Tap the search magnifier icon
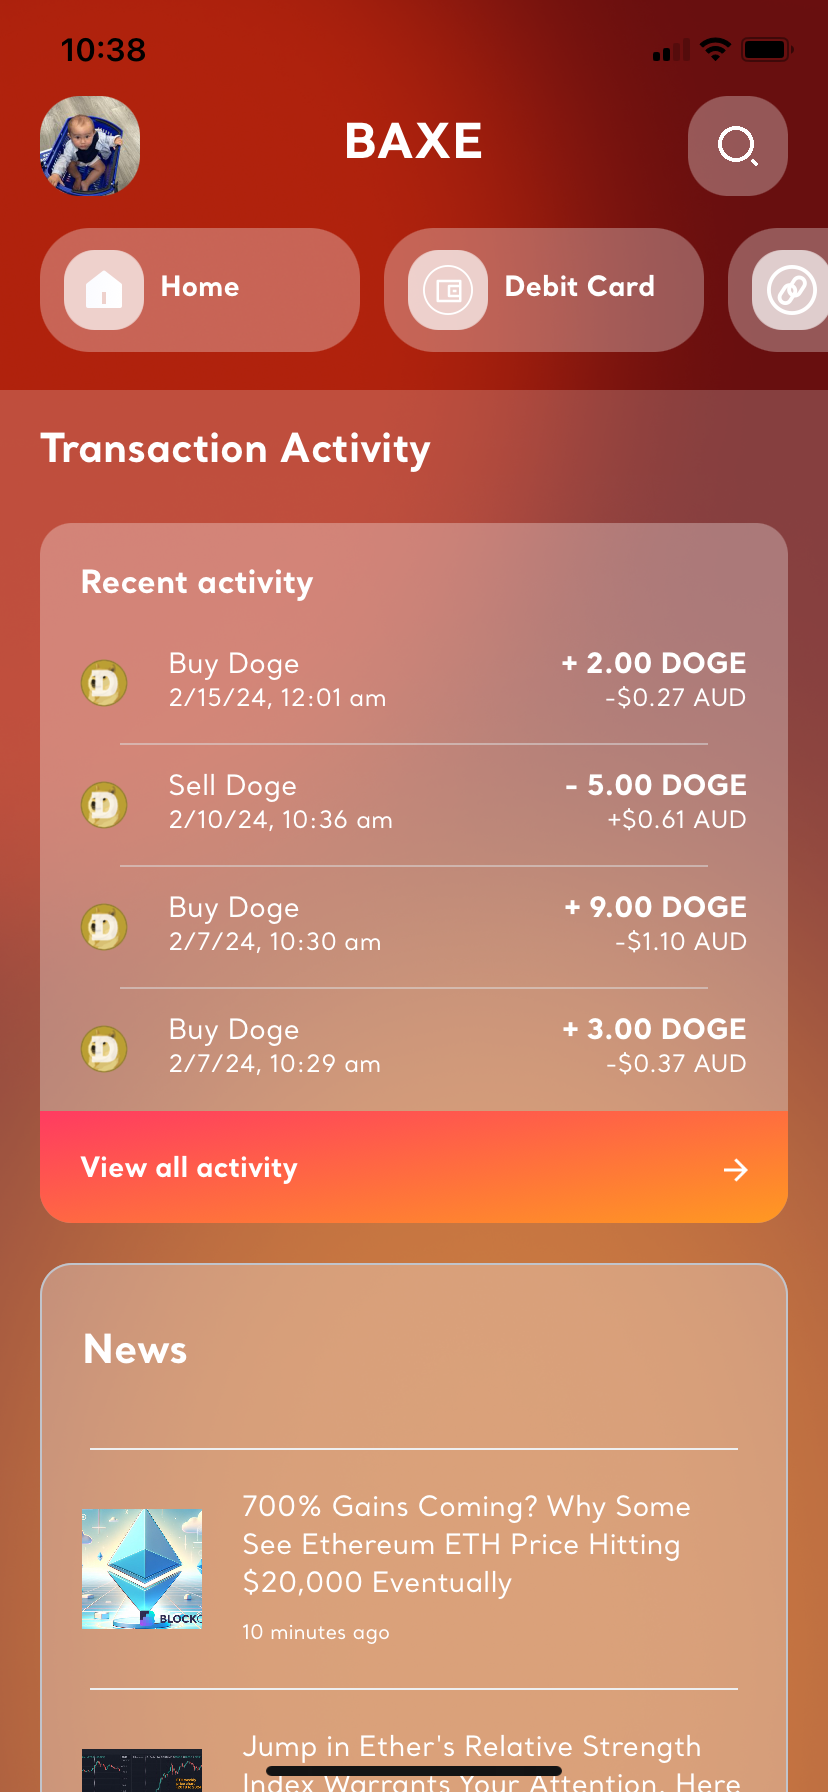828x1792 pixels. point(738,146)
